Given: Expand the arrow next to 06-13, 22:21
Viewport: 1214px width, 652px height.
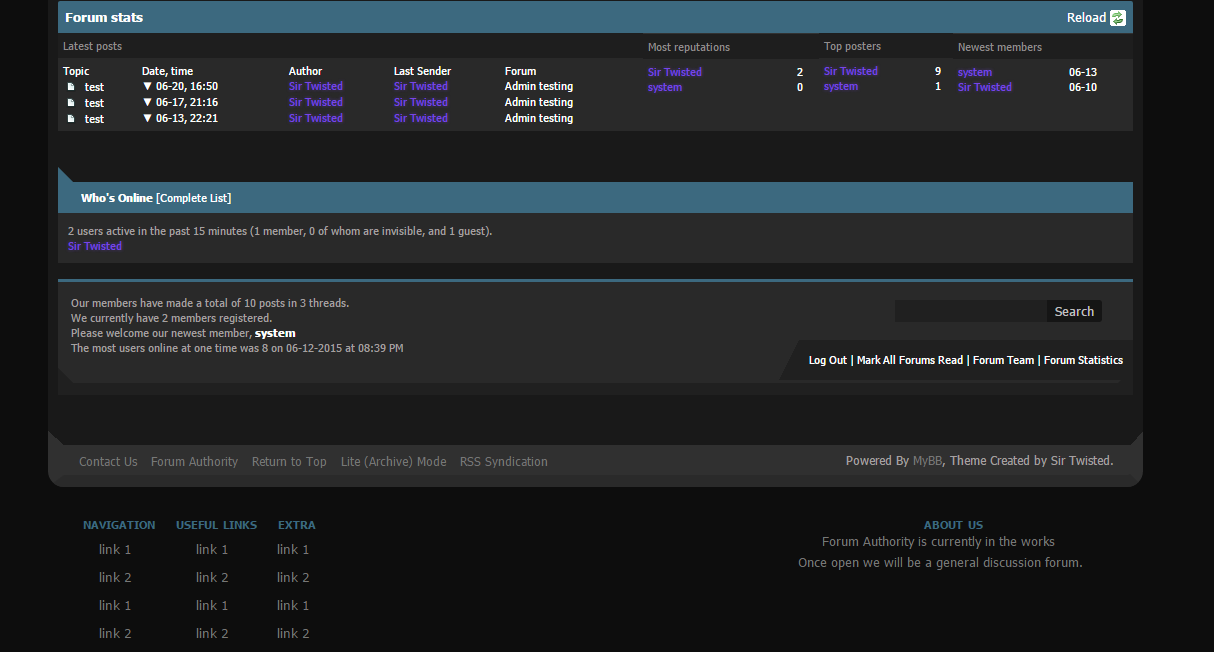Looking at the screenshot, I should pyautogui.click(x=147, y=119).
